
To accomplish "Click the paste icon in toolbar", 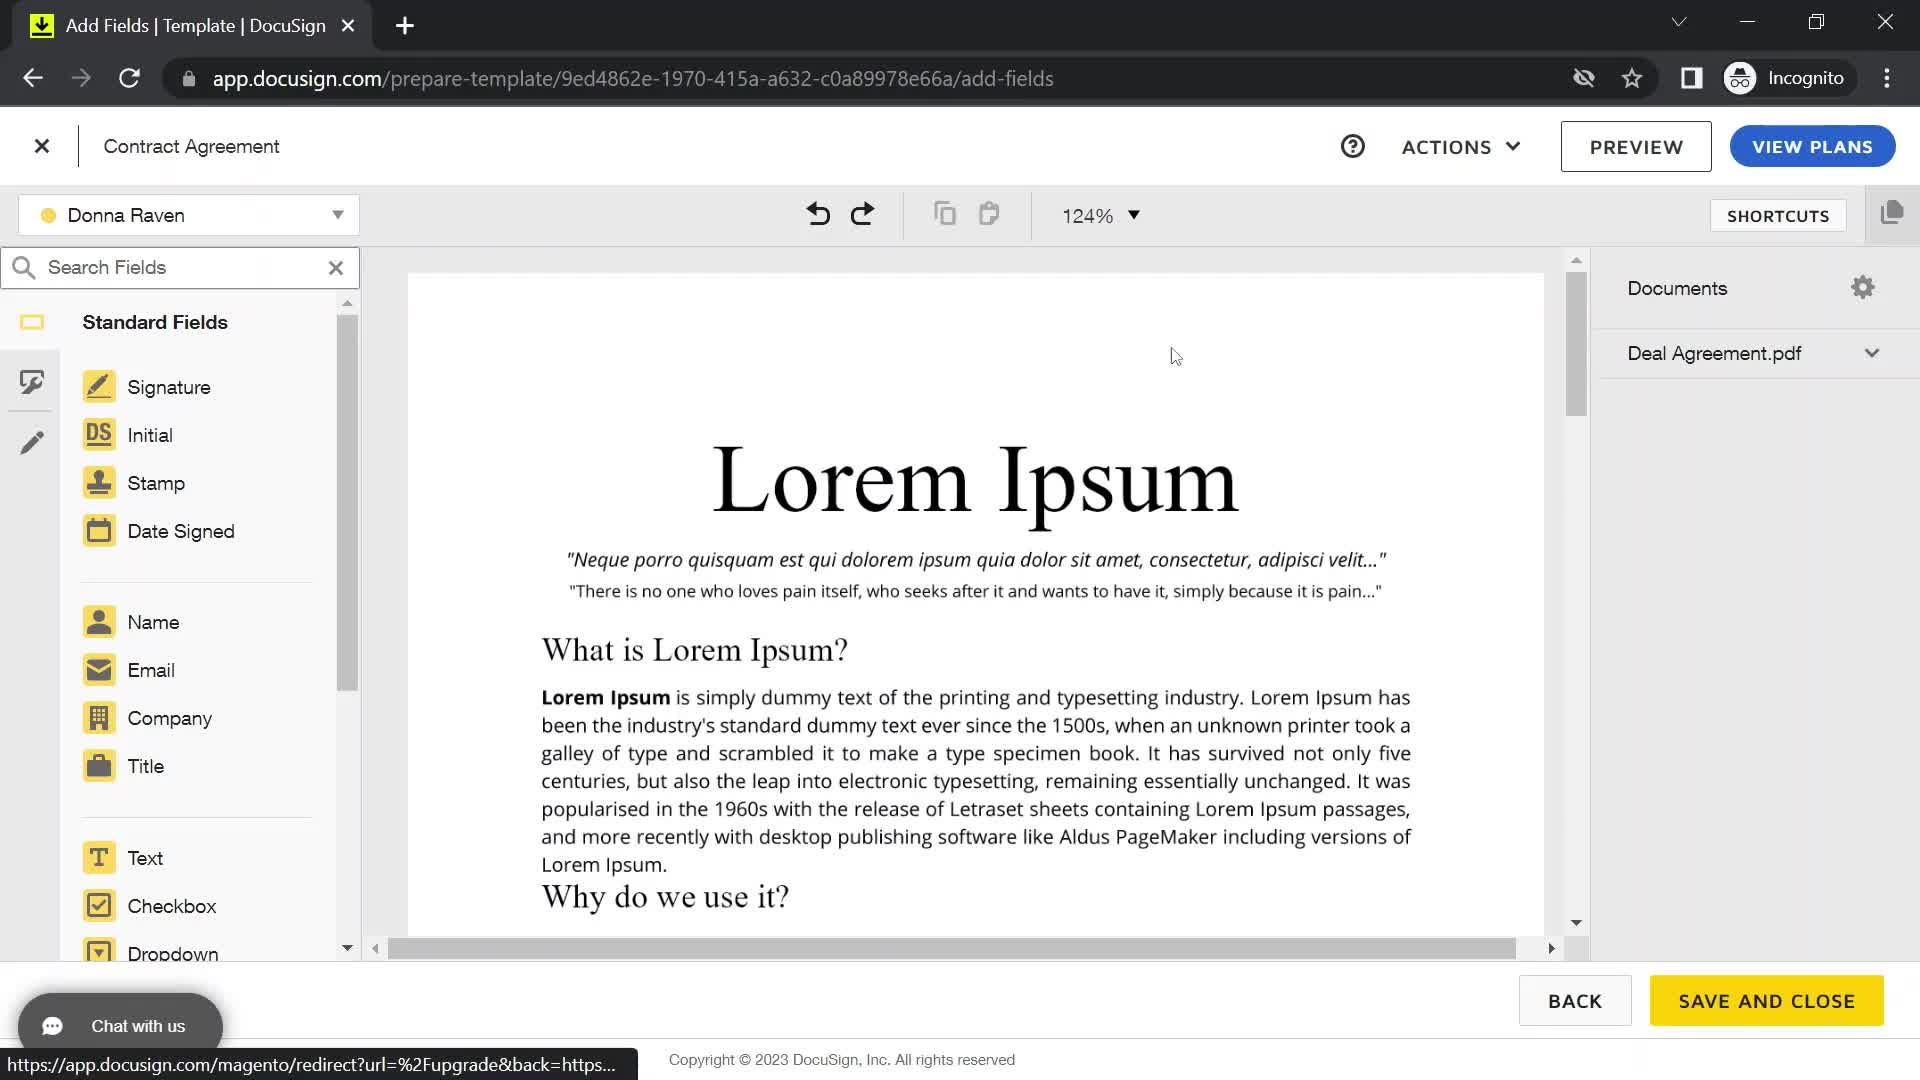I will (x=989, y=214).
